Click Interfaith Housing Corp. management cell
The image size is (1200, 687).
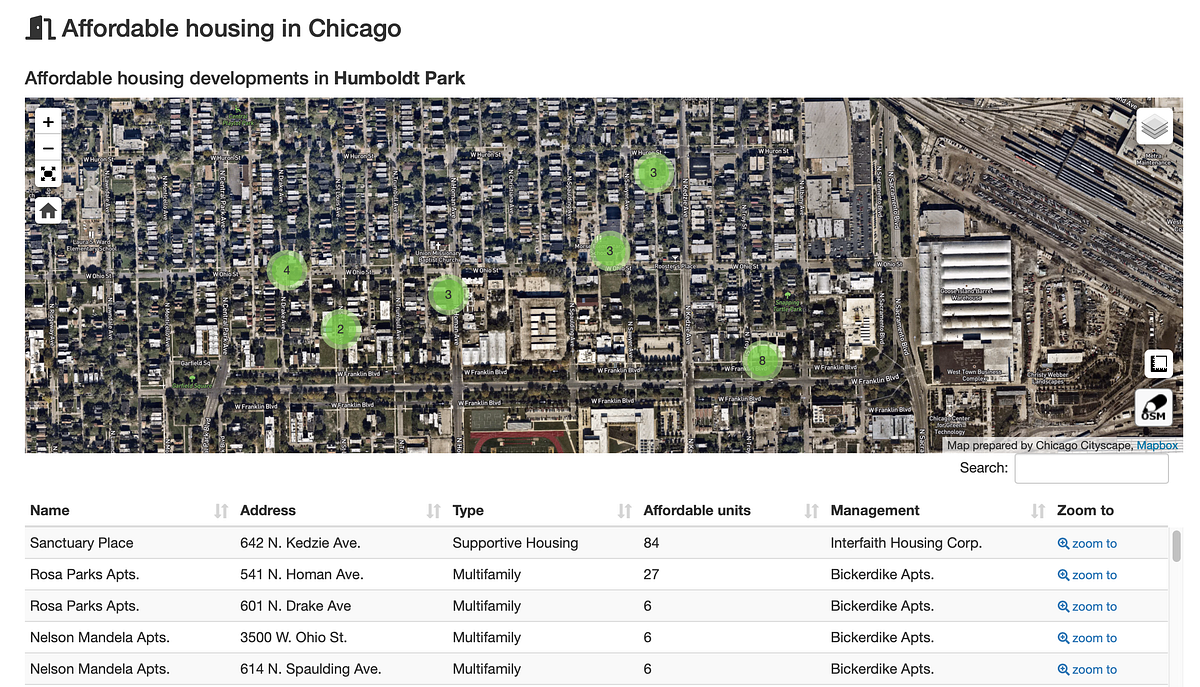pyautogui.click(x=906, y=543)
